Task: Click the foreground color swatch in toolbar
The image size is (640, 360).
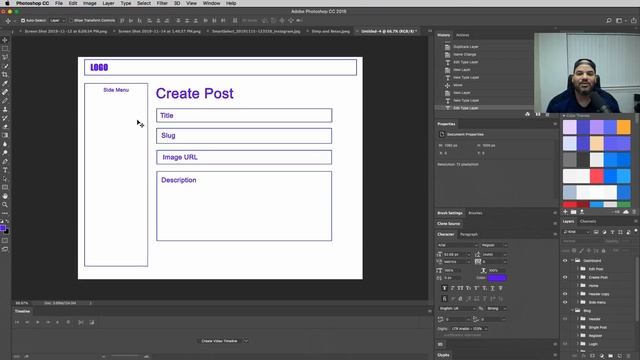Action: click(x=2, y=228)
